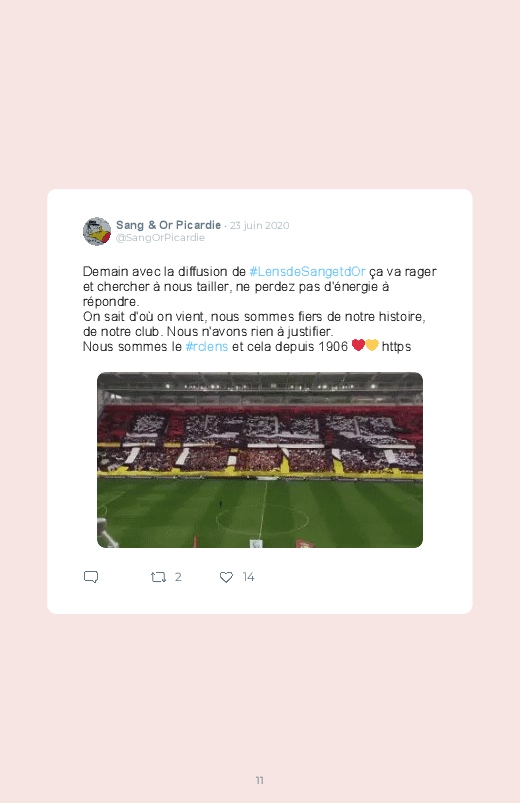Screen dimensions: 520x803
Task: Open the Sang & Or Picardie display name
Action: [168, 225]
